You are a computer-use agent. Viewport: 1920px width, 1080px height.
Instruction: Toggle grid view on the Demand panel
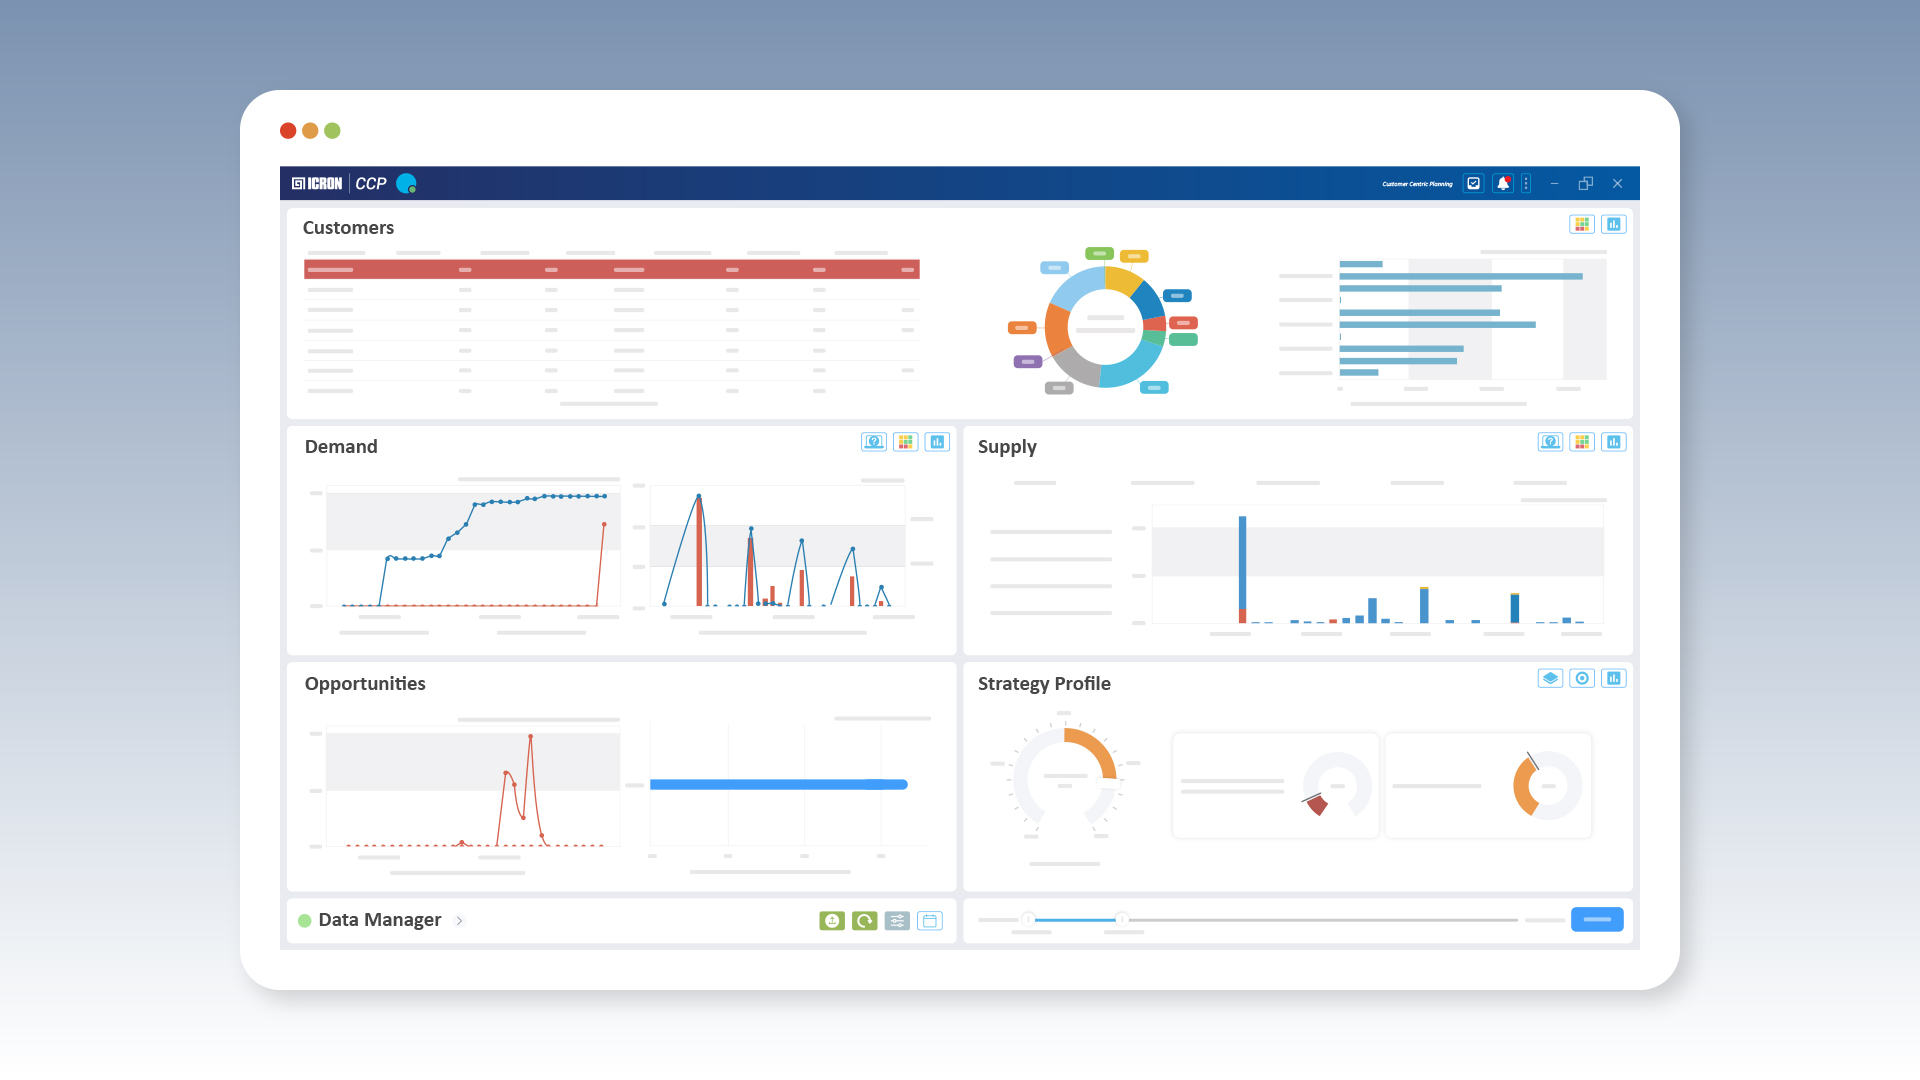tap(906, 441)
